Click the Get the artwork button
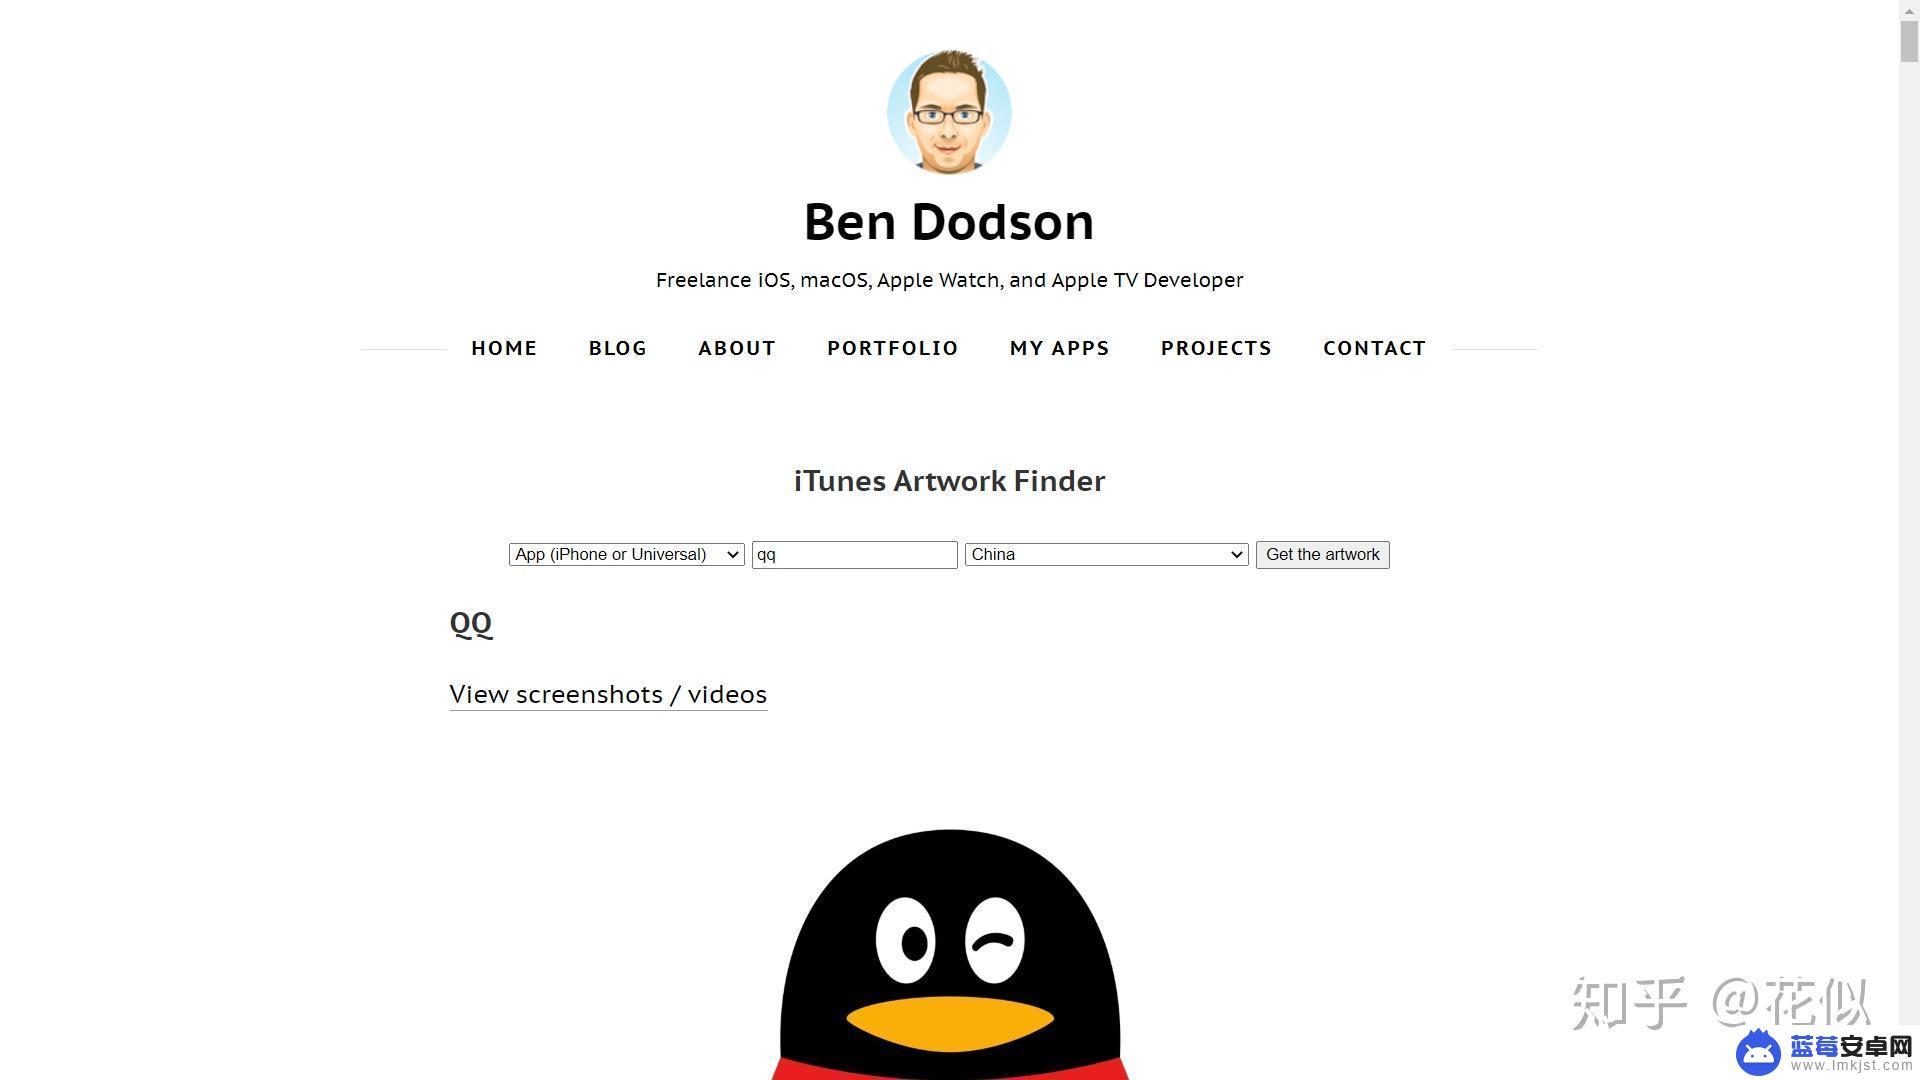1920x1080 pixels. click(1321, 553)
